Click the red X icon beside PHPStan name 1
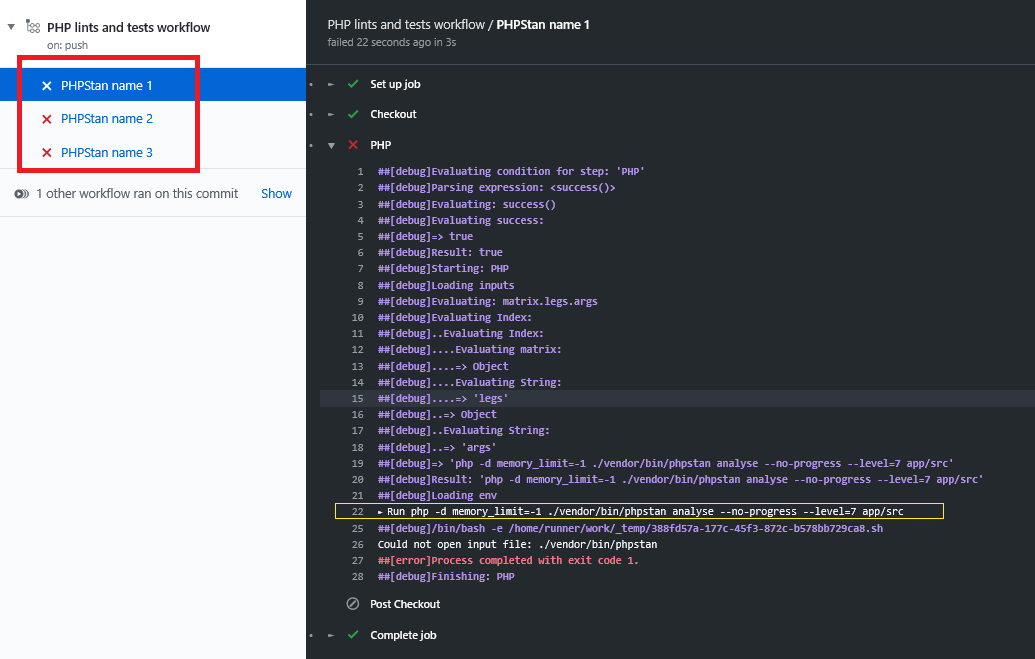This screenshot has width=1035, height=659. 47,86
